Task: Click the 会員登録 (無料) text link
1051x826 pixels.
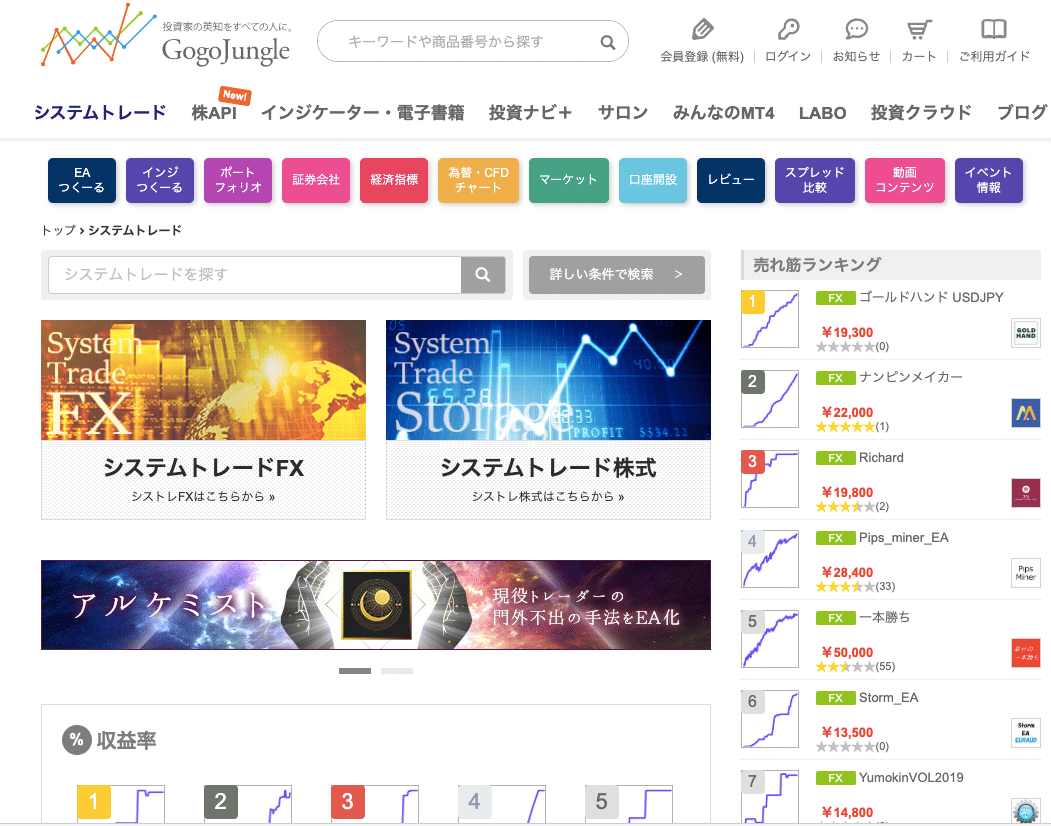Action: tap(702, 57)
